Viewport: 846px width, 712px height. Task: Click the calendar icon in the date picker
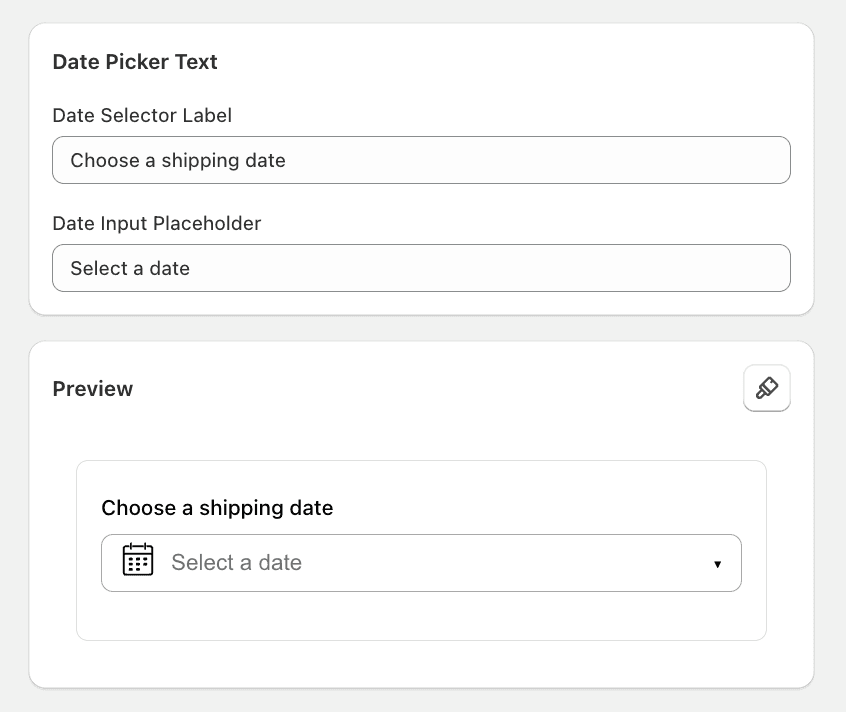138,560
